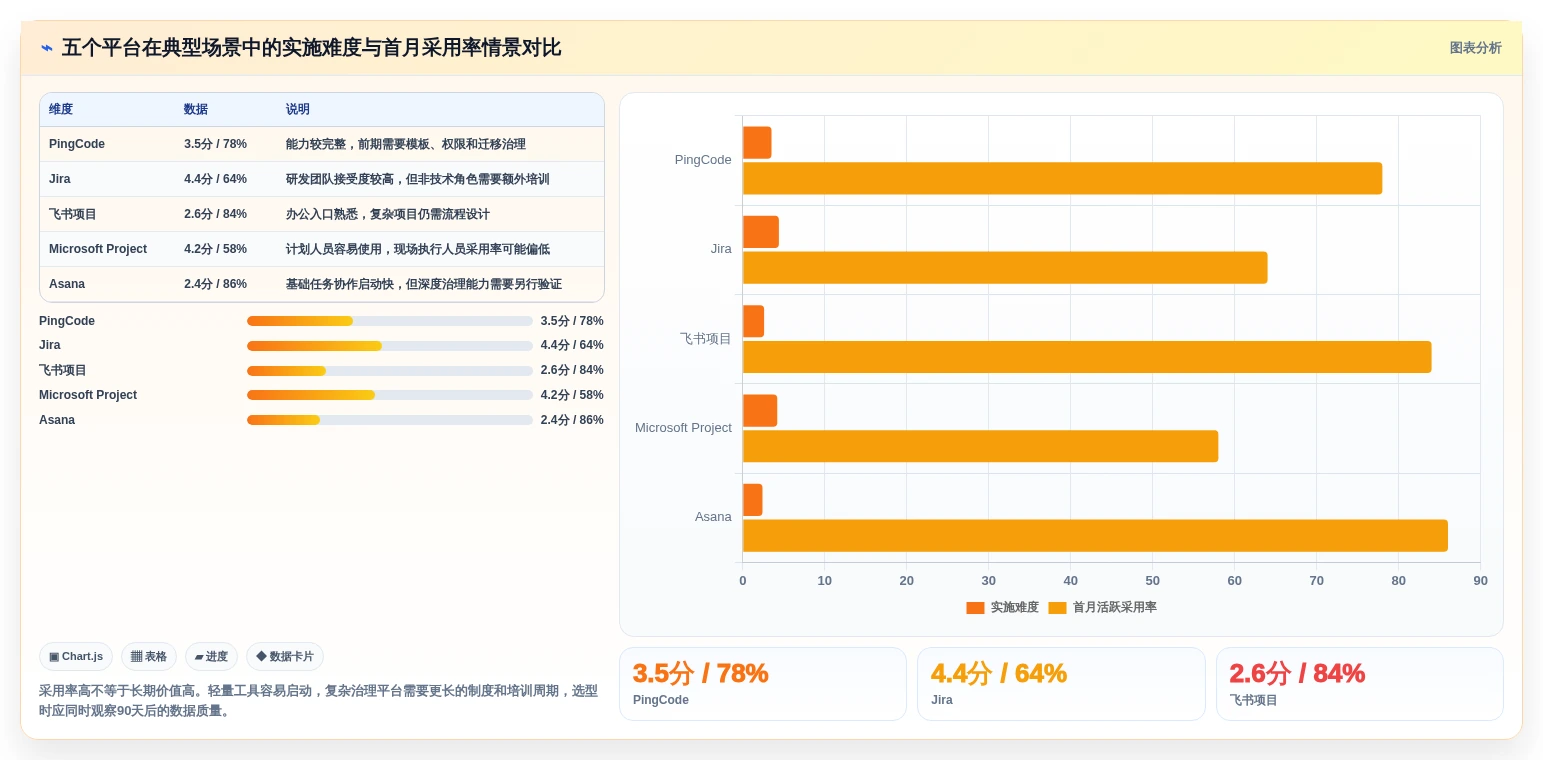
Task: Click Jira 实施难度 chart bar
Action: pos(761,232)
